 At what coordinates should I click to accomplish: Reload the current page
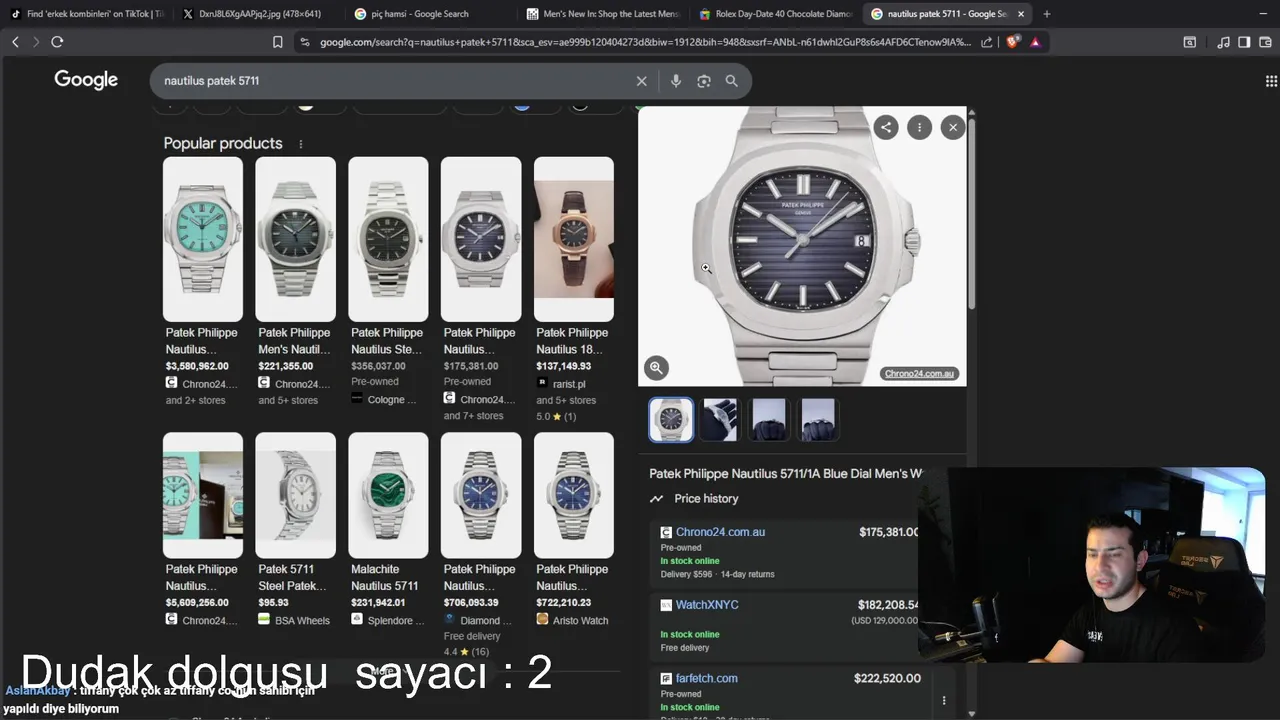coord(57,42)
